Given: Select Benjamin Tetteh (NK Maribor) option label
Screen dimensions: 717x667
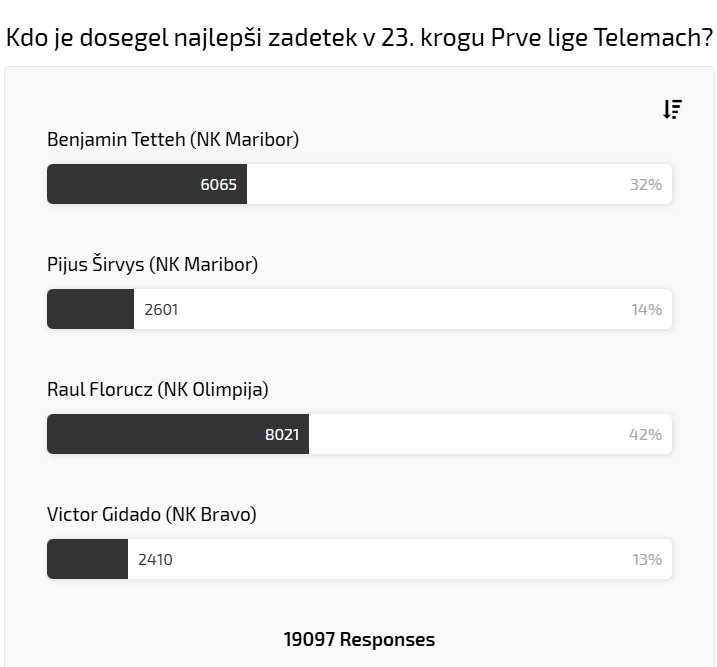Looking at the screenshot, I should coord(173,139).
